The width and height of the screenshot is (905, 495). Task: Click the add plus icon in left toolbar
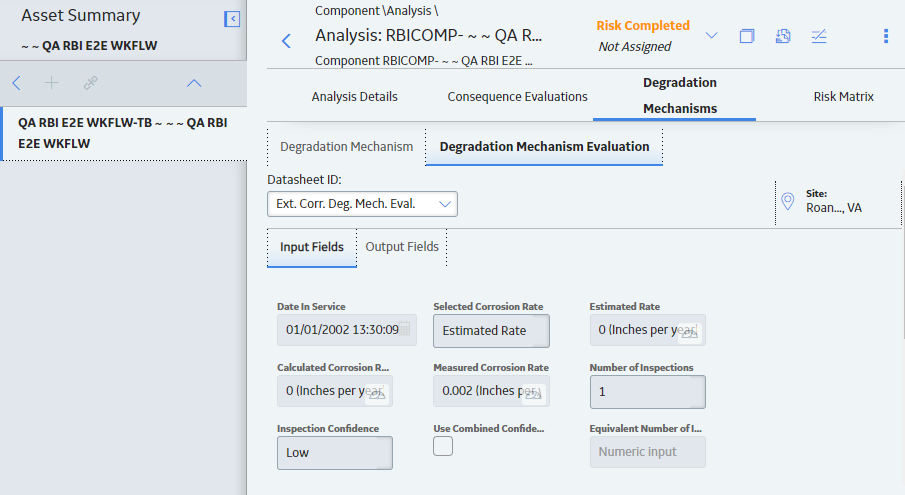(51, 83)
